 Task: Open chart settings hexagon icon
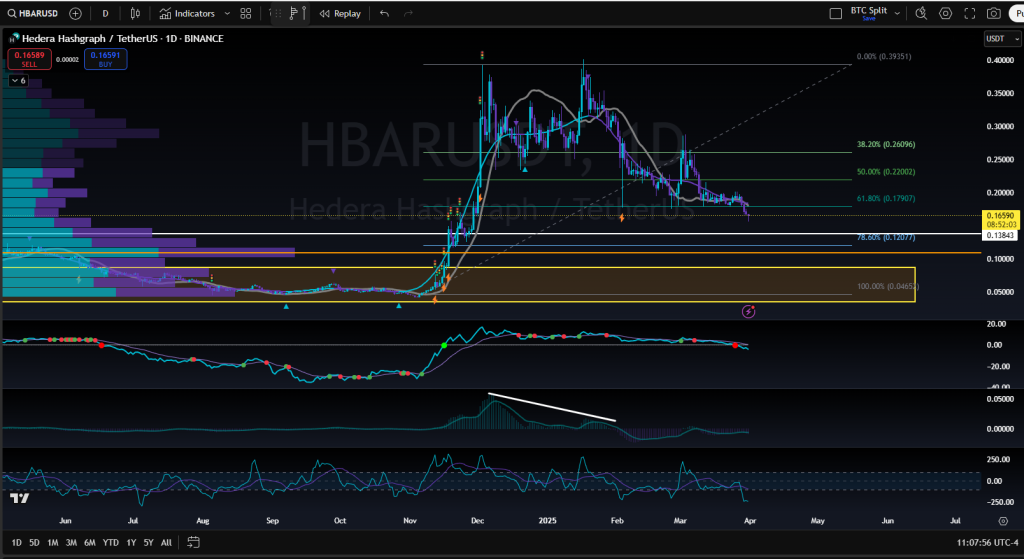[945, 13]
